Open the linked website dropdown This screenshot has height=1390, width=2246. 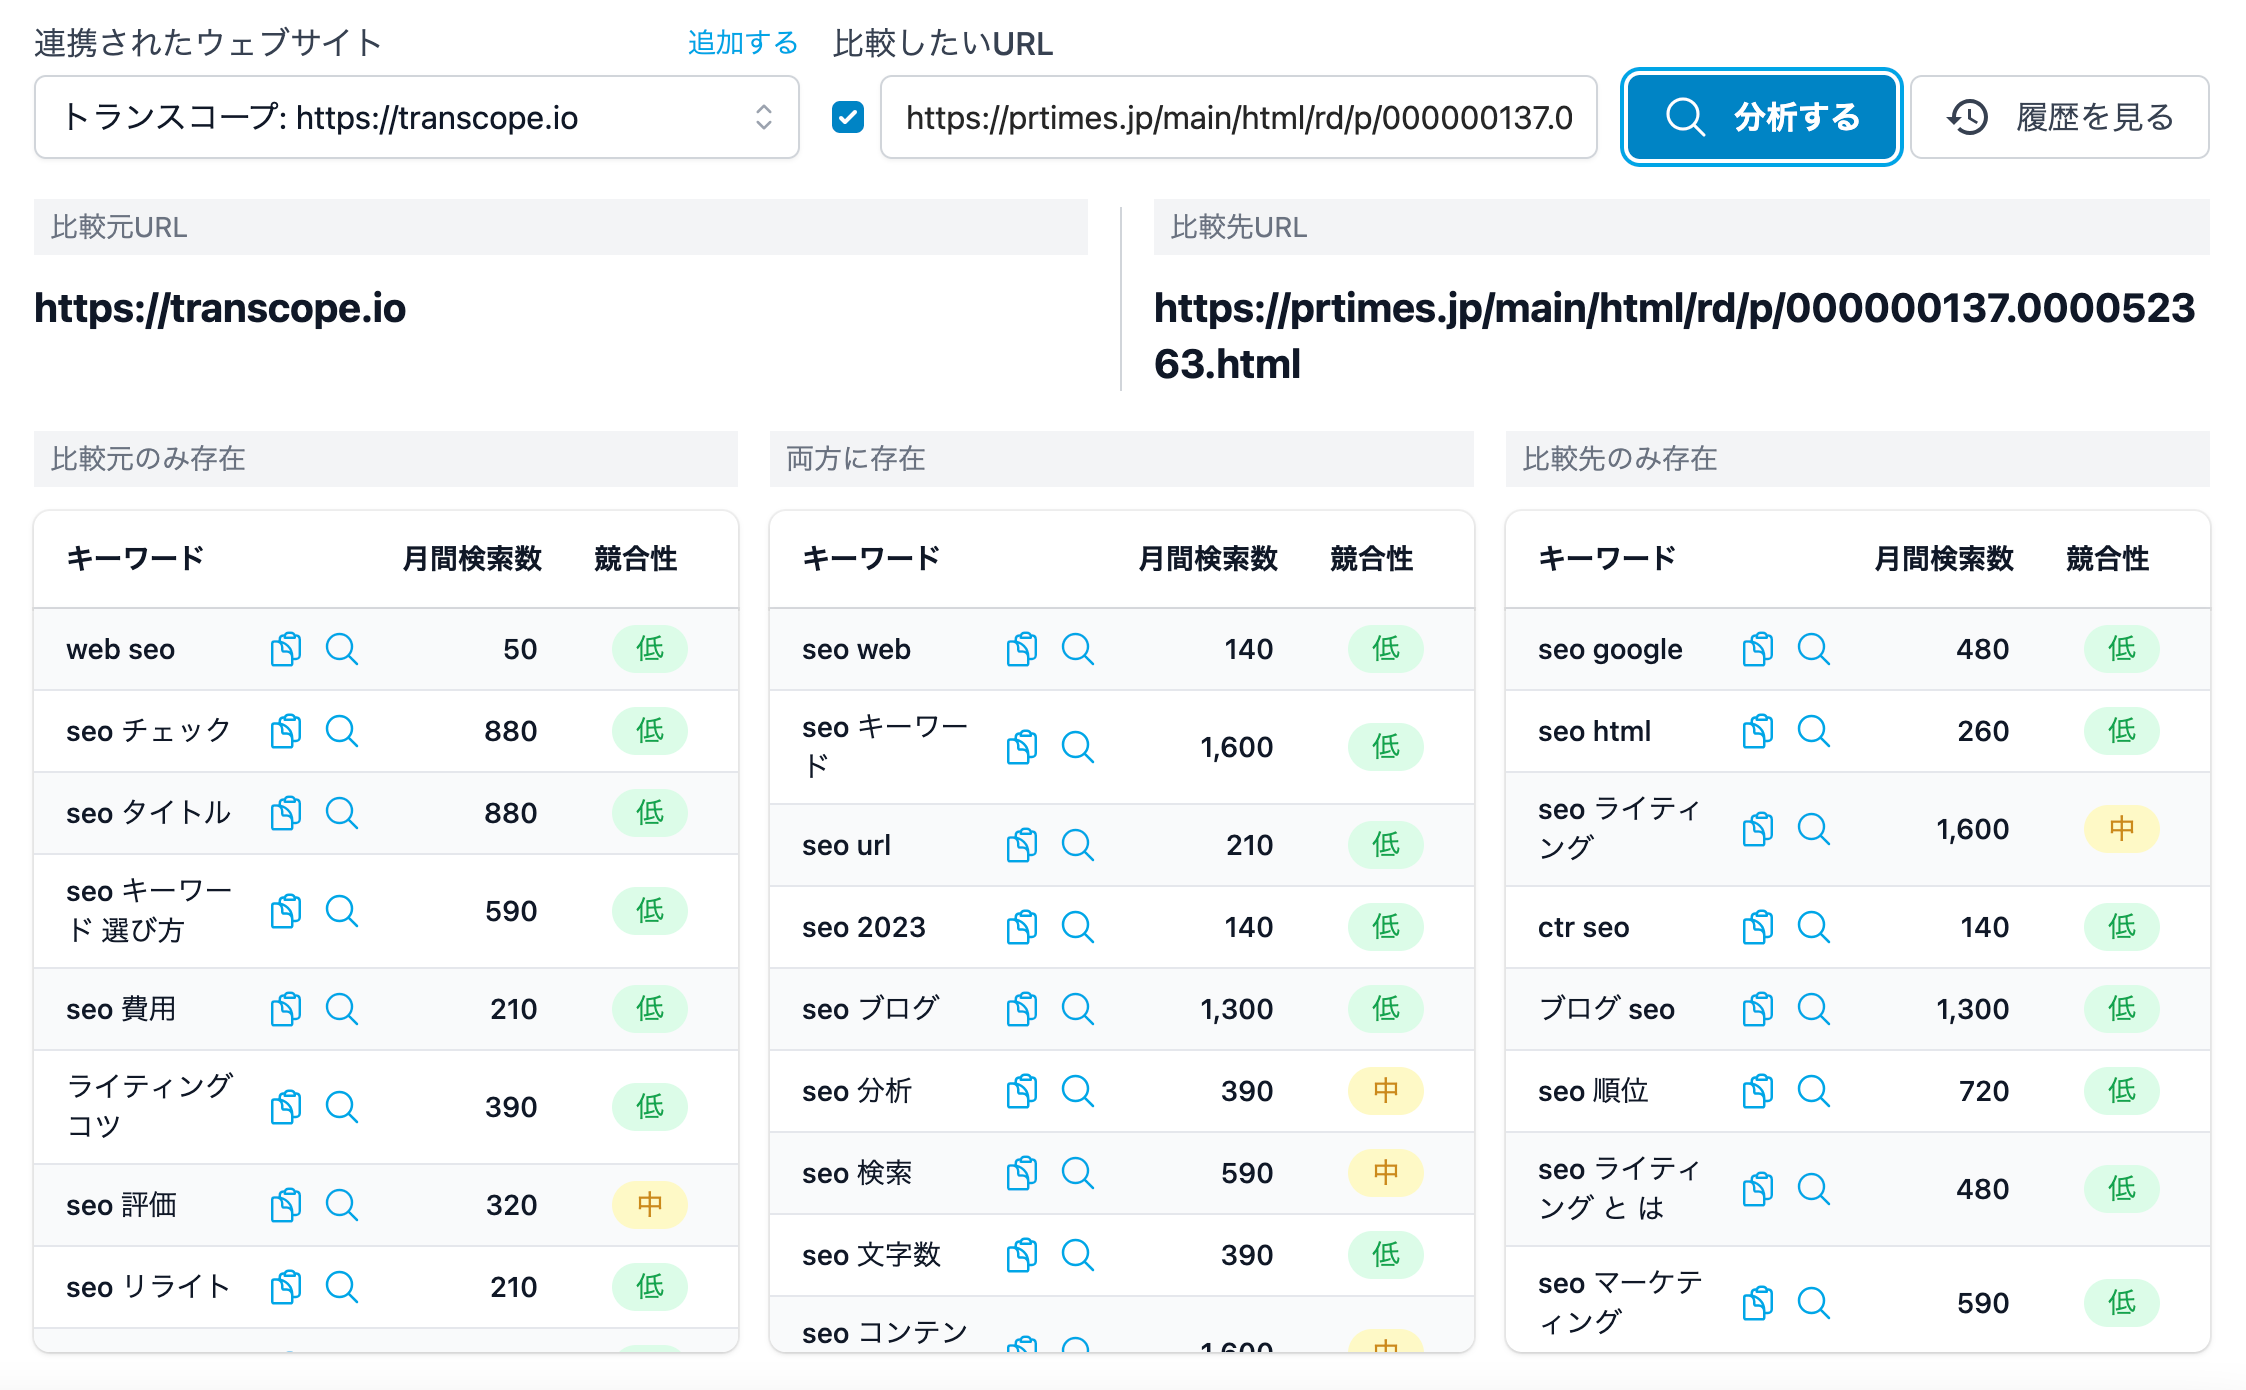(x=416, y=117)
